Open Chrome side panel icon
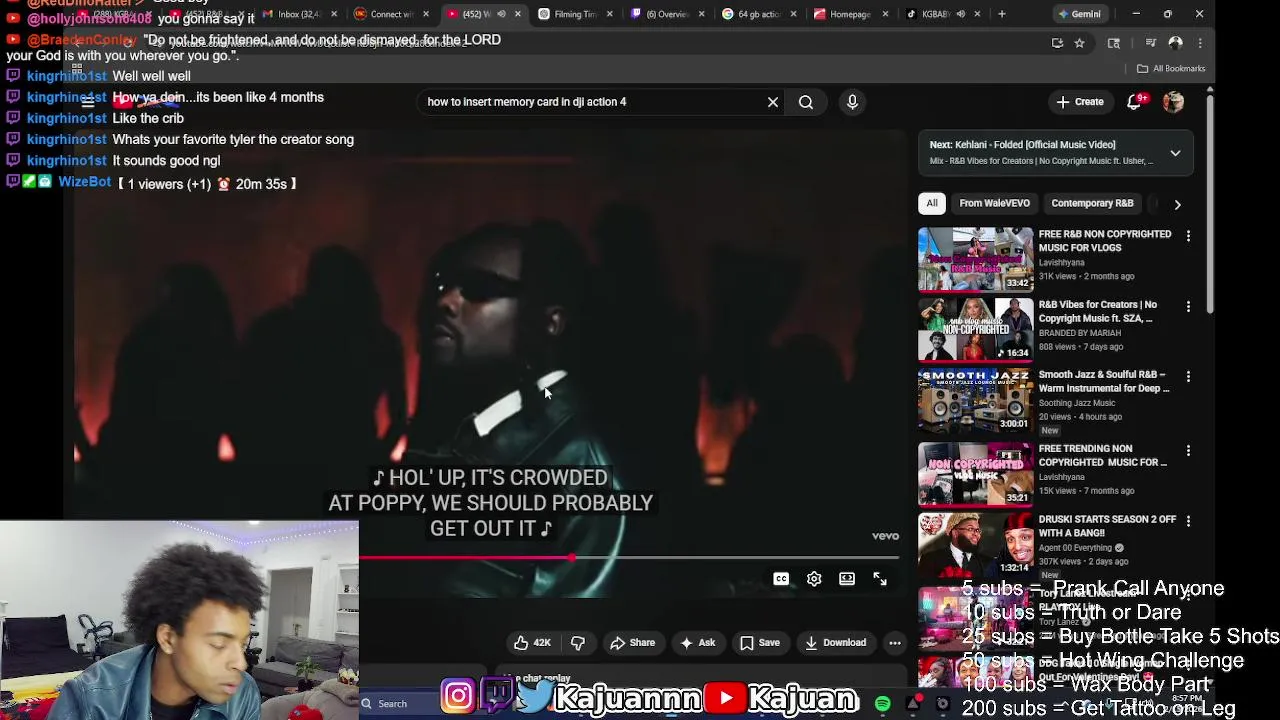The height and width of the screenshot is (720, 1280). click(1114, 43)
